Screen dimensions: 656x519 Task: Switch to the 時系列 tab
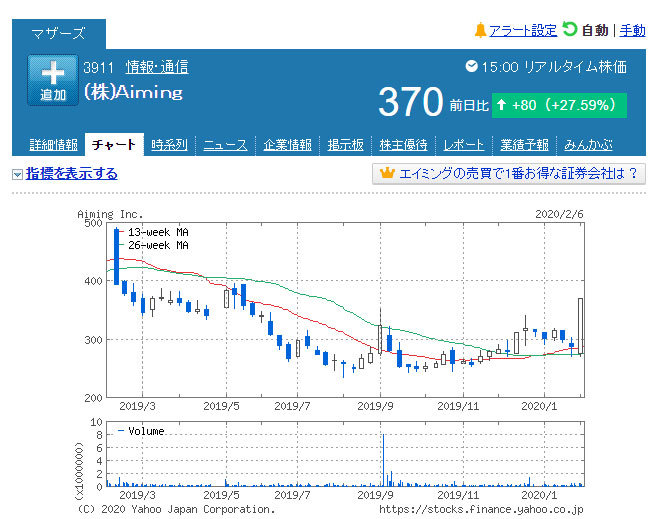169,145
